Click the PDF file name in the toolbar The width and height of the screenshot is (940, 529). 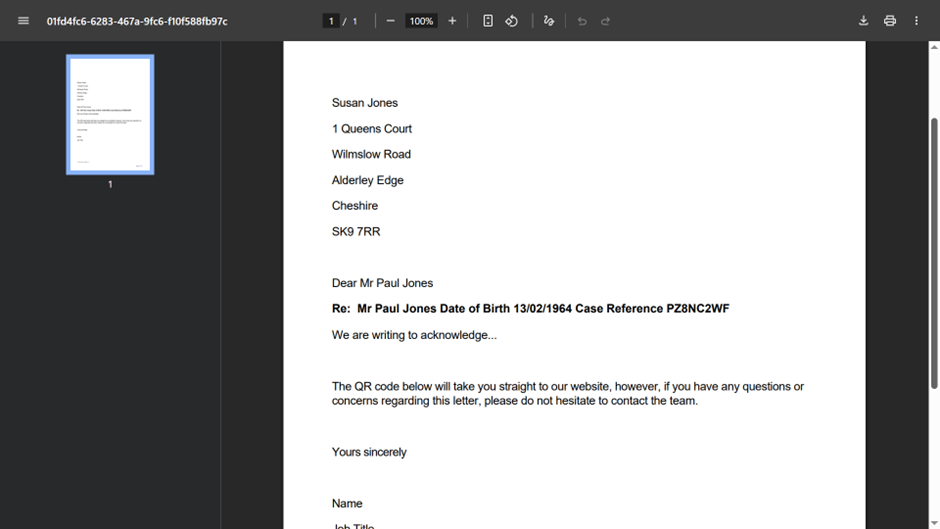pos(137,21)
